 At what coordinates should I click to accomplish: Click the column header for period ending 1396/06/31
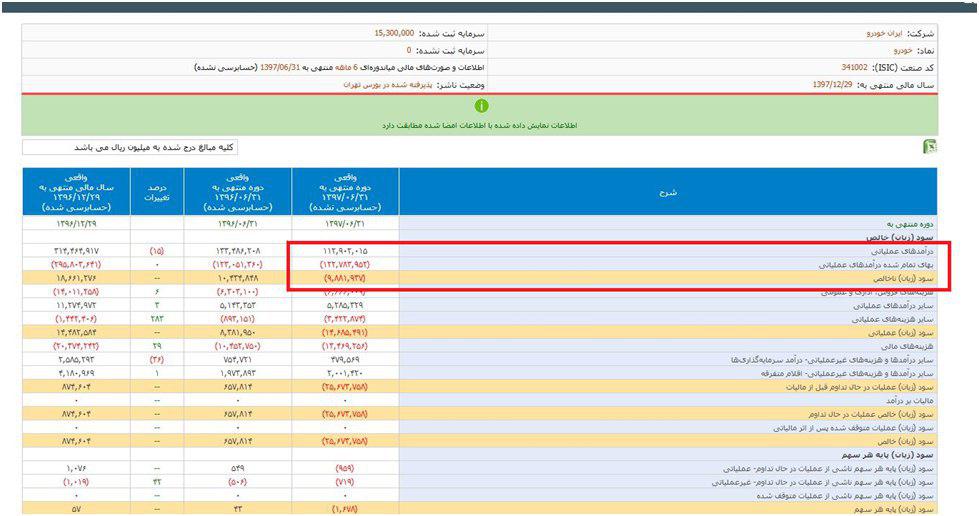(x=238, y=192)
